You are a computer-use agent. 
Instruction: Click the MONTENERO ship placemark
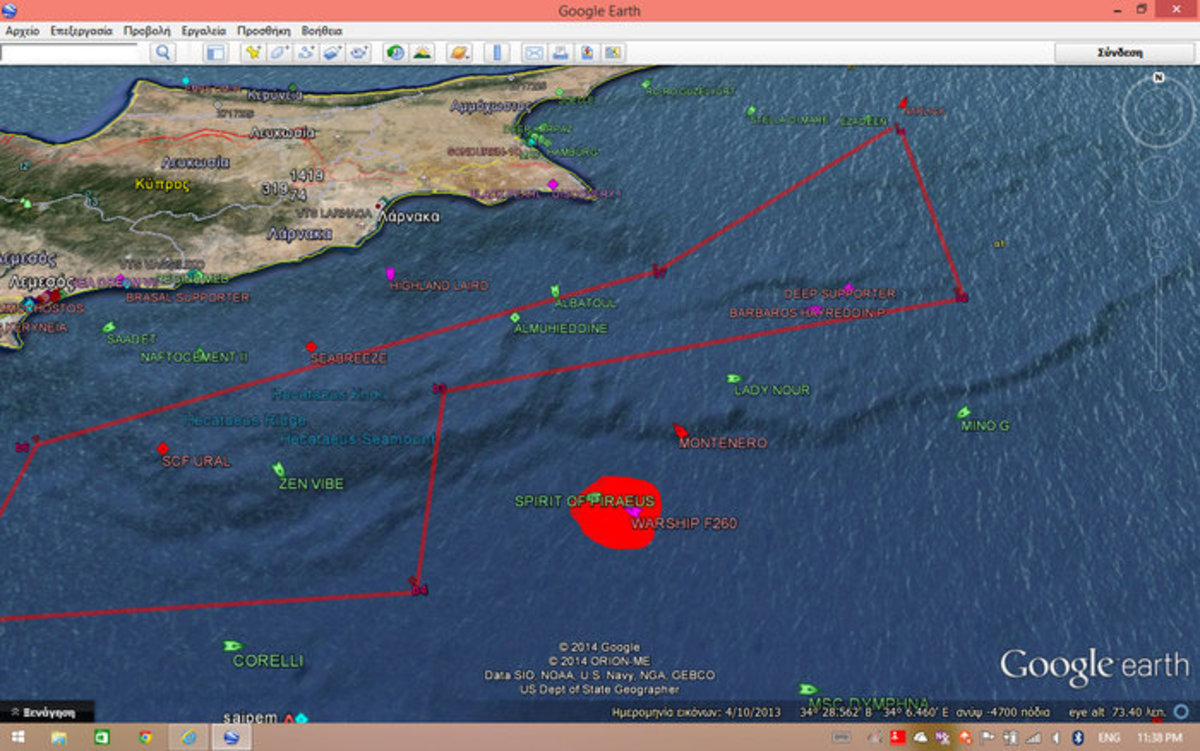pyautogui.click(x=680, y=430)
